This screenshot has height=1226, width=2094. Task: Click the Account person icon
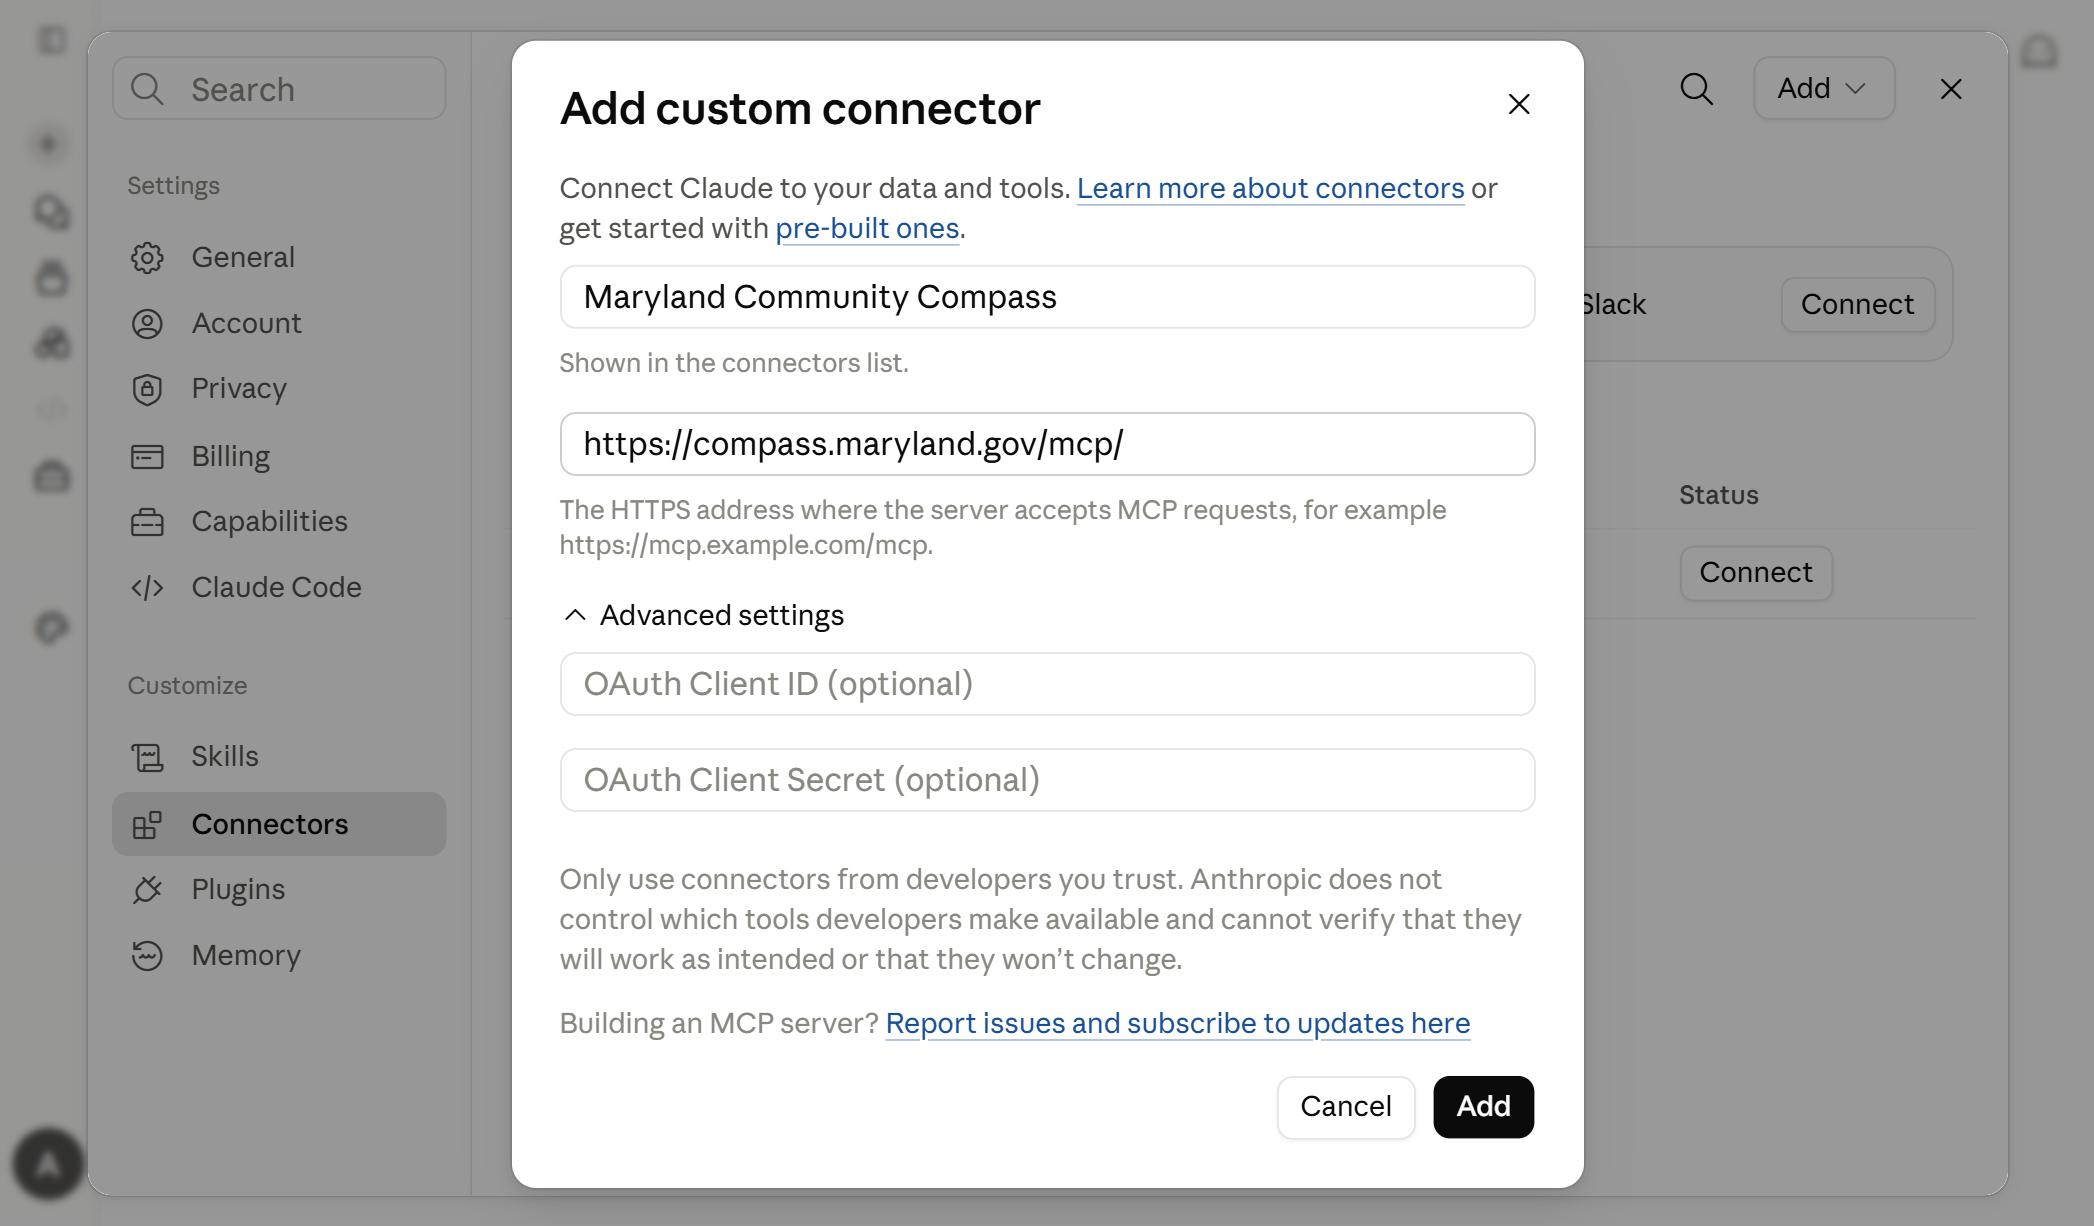[x=147, y=324]
